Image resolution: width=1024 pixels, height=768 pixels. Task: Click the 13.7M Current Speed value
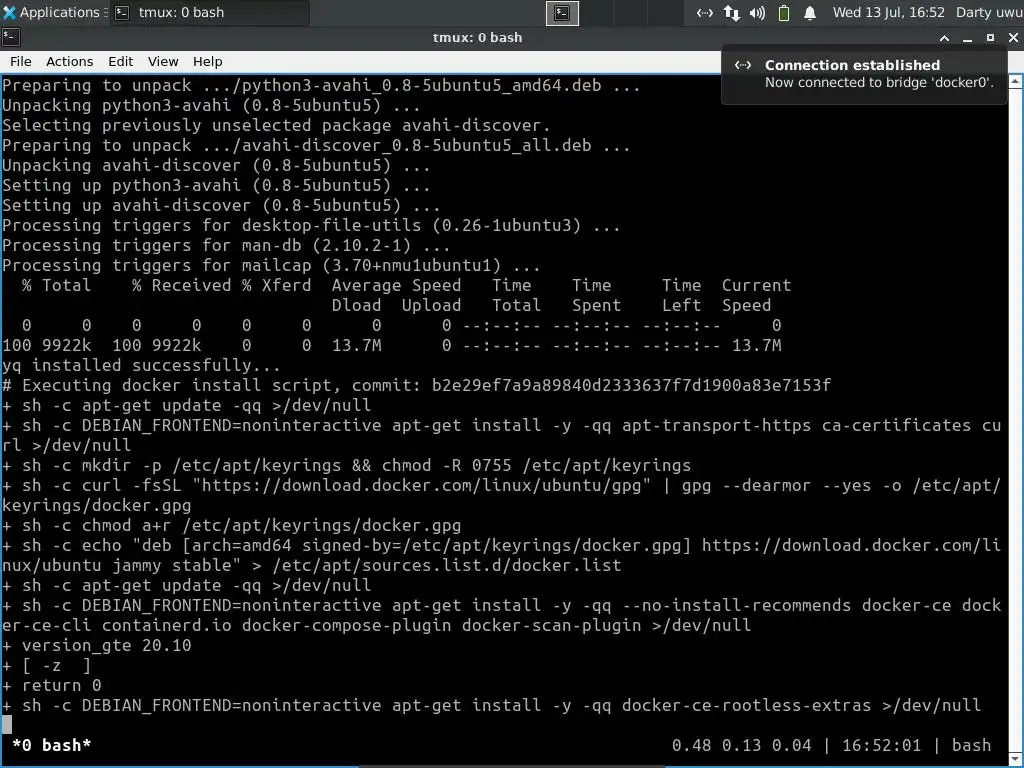pos(756,345)
